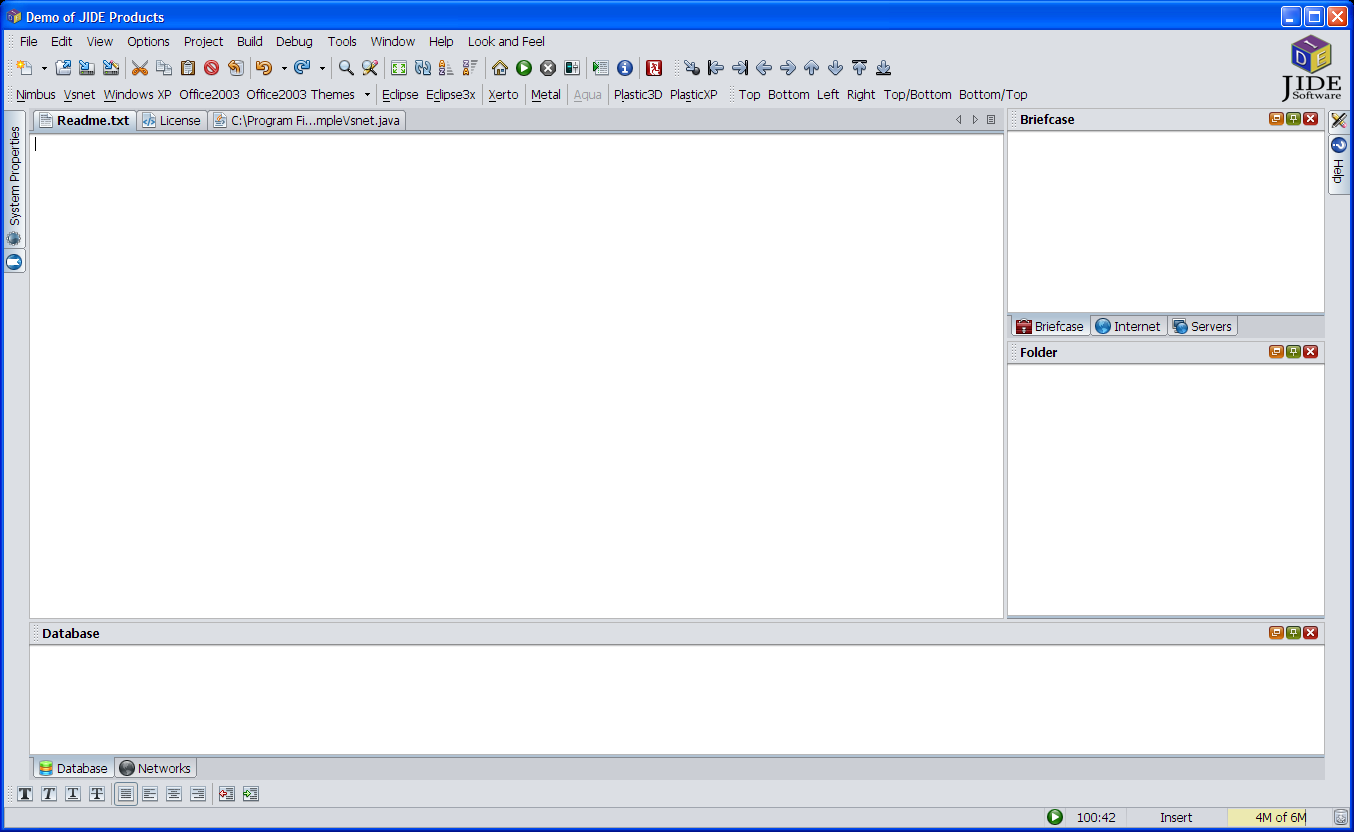Click the Cut scissors icon

(140, 68)
